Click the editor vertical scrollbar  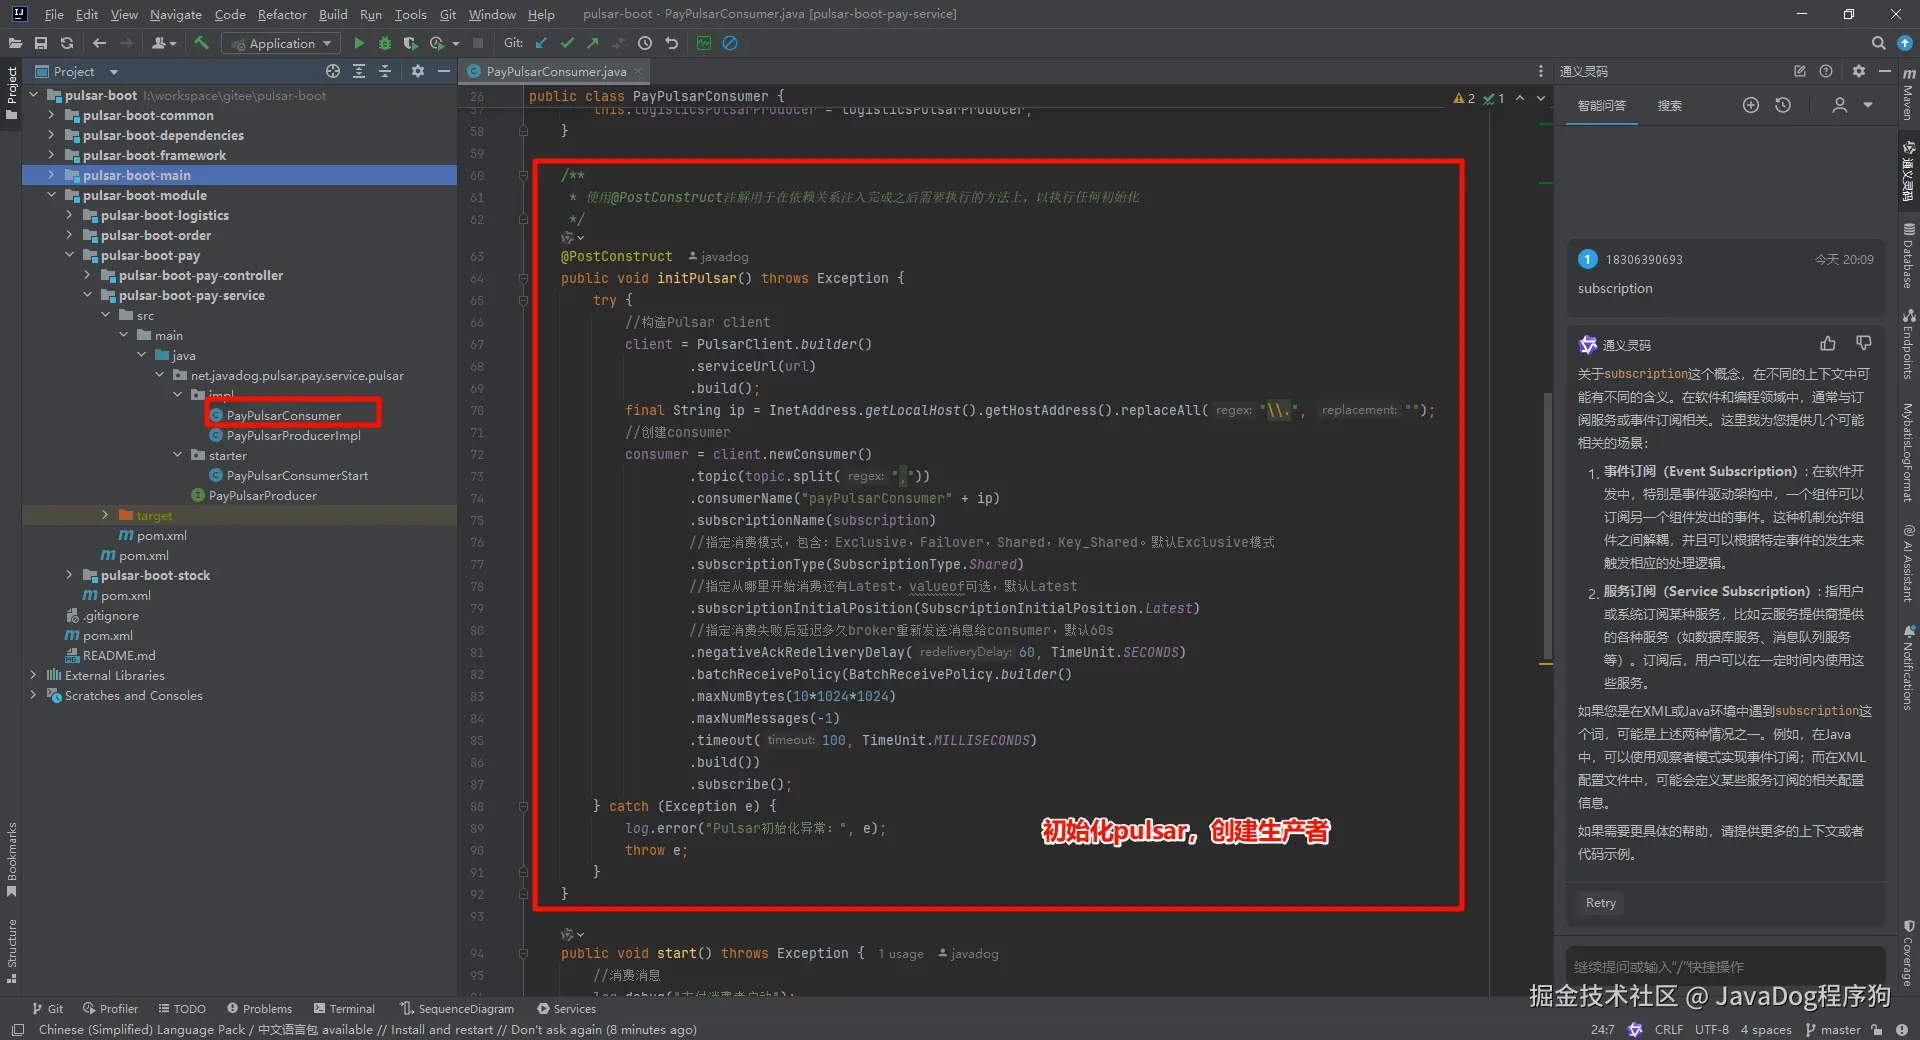(x=1546, y=524)
